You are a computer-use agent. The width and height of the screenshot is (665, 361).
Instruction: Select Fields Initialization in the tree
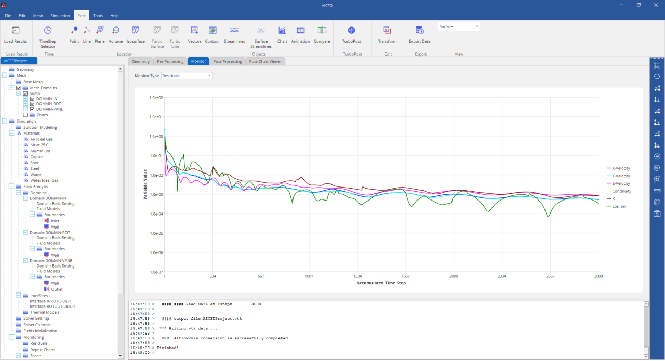click(x=40, y=330)
